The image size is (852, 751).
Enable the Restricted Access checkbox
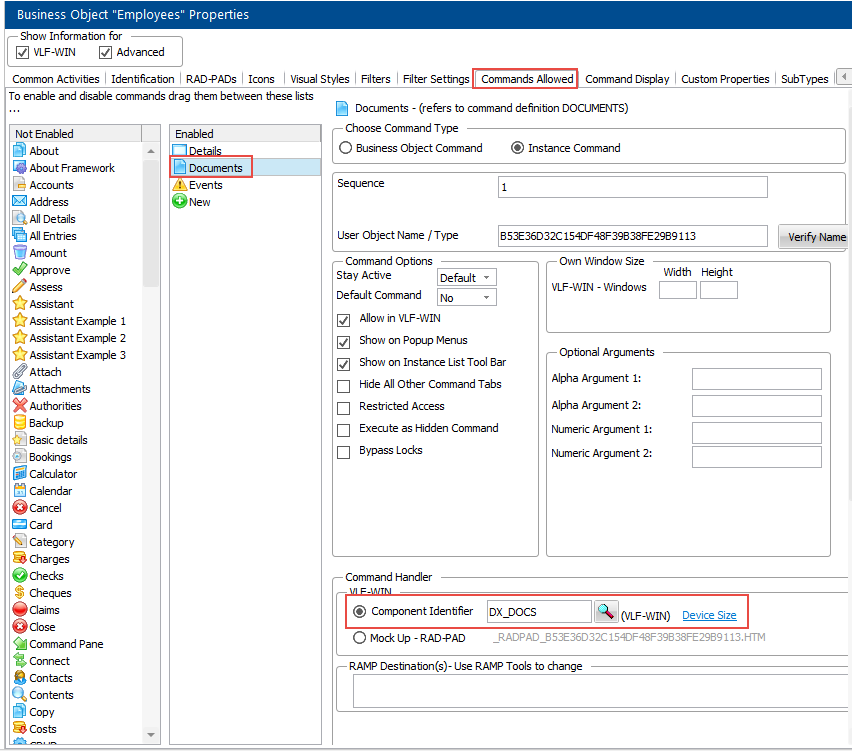[344, 407]
